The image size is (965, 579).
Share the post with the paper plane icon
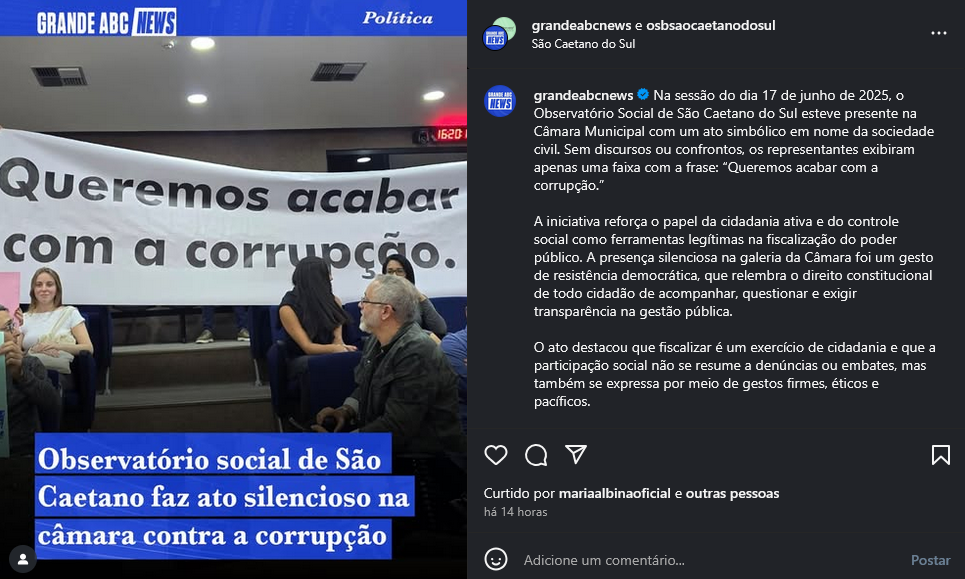[x=576, y=454]
